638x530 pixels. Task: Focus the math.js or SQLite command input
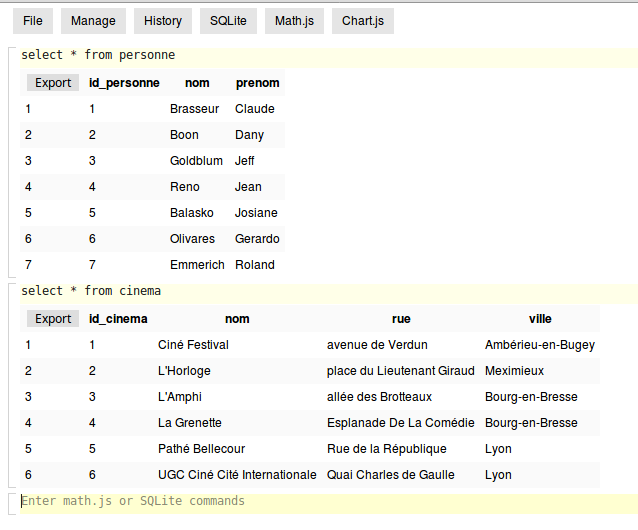[320, 501]
